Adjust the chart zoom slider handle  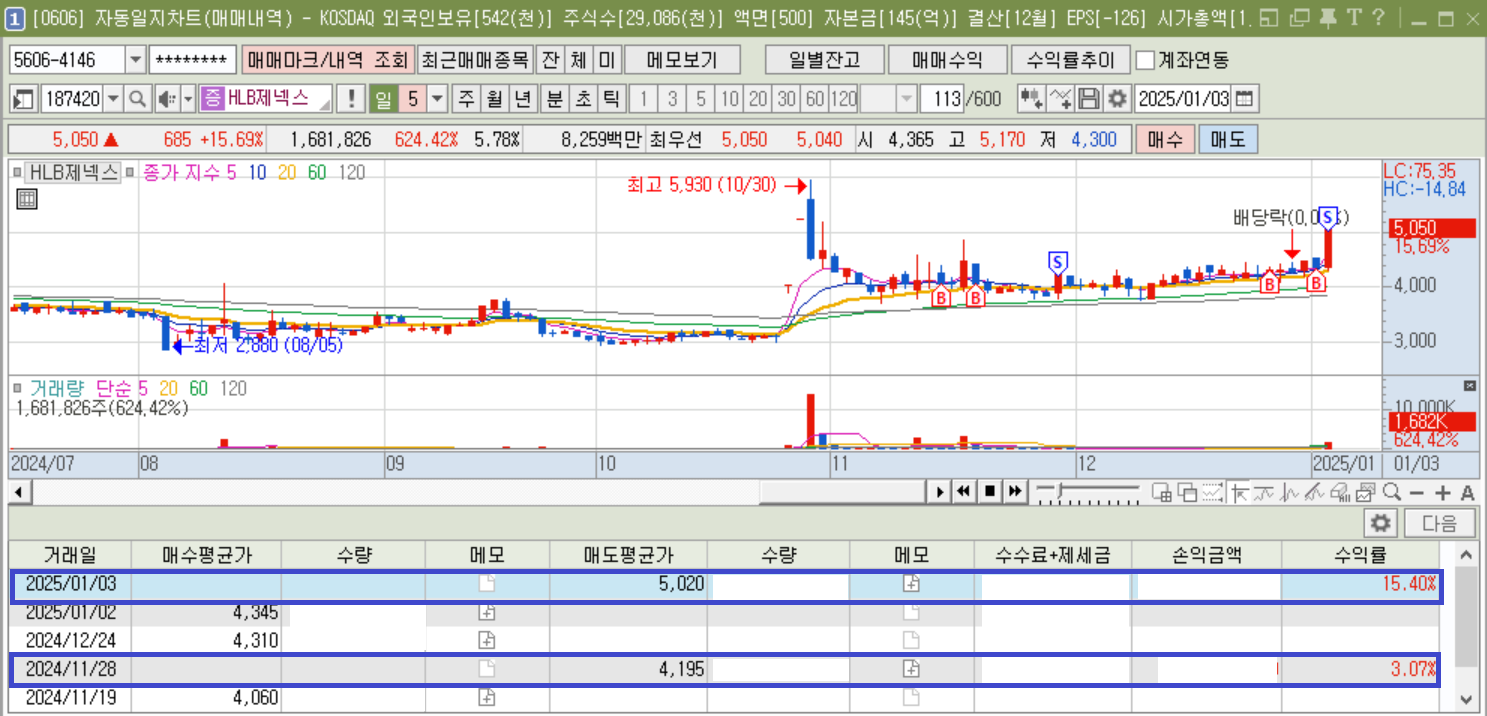click(x=1059, y=490)
